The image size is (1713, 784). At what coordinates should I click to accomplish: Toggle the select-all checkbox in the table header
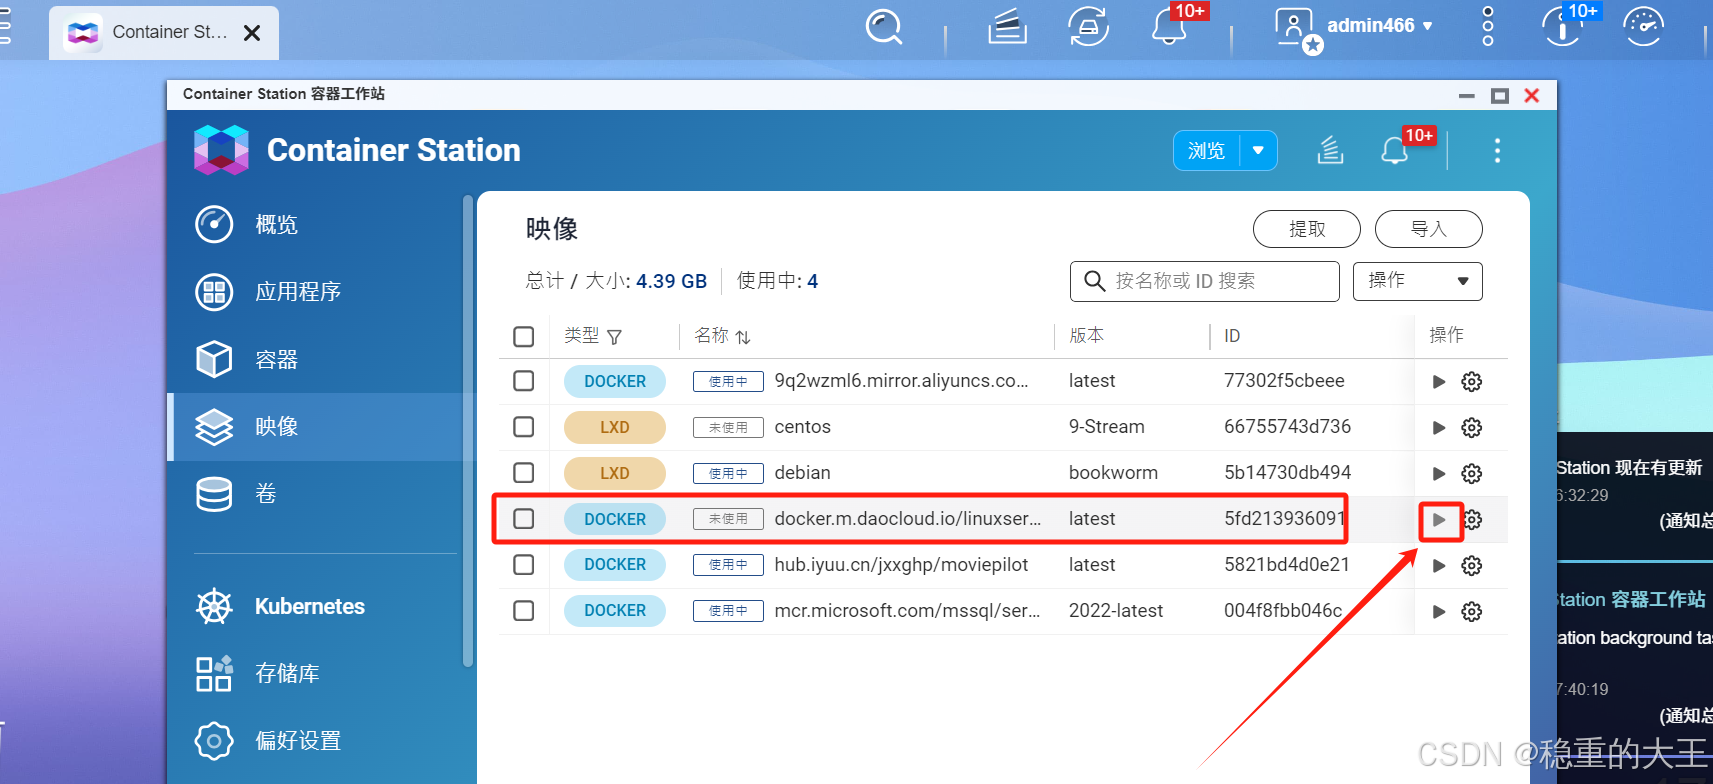523,336
